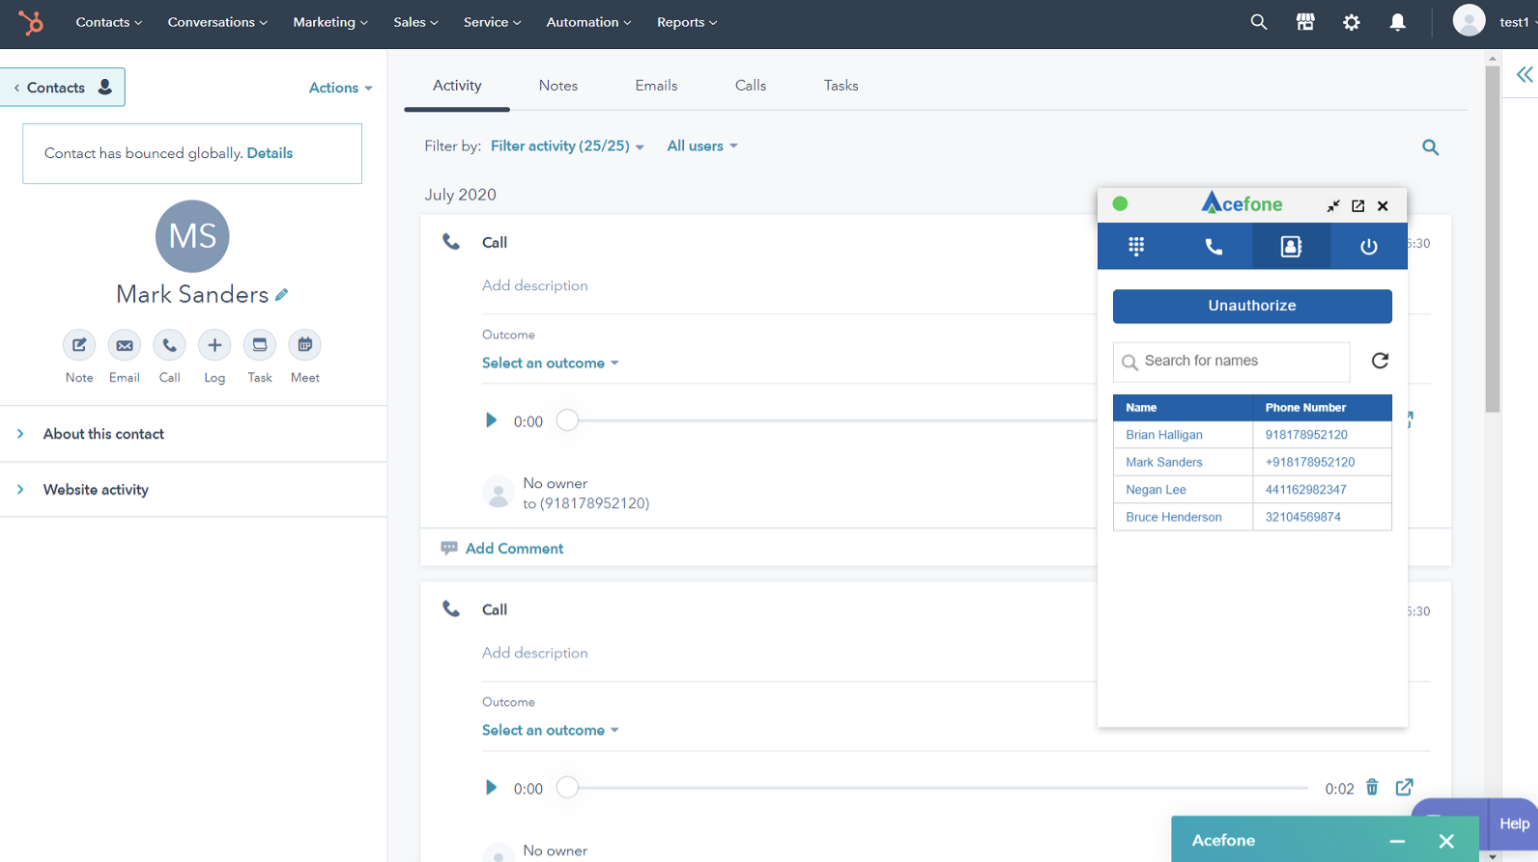This screenshot has width=1538, height=862.
Task: Click the Unauthorize button
Action: click(1252, 306)
